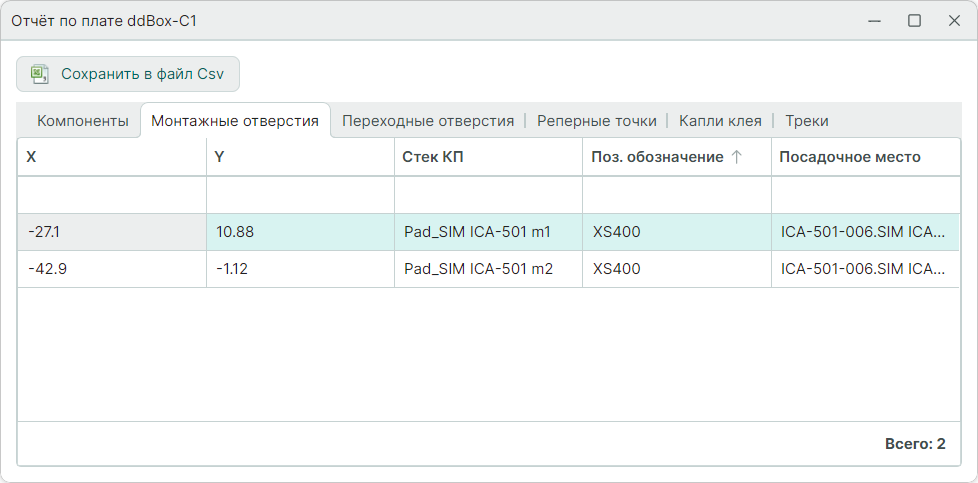Maximize the report window

tap(914, 20)
